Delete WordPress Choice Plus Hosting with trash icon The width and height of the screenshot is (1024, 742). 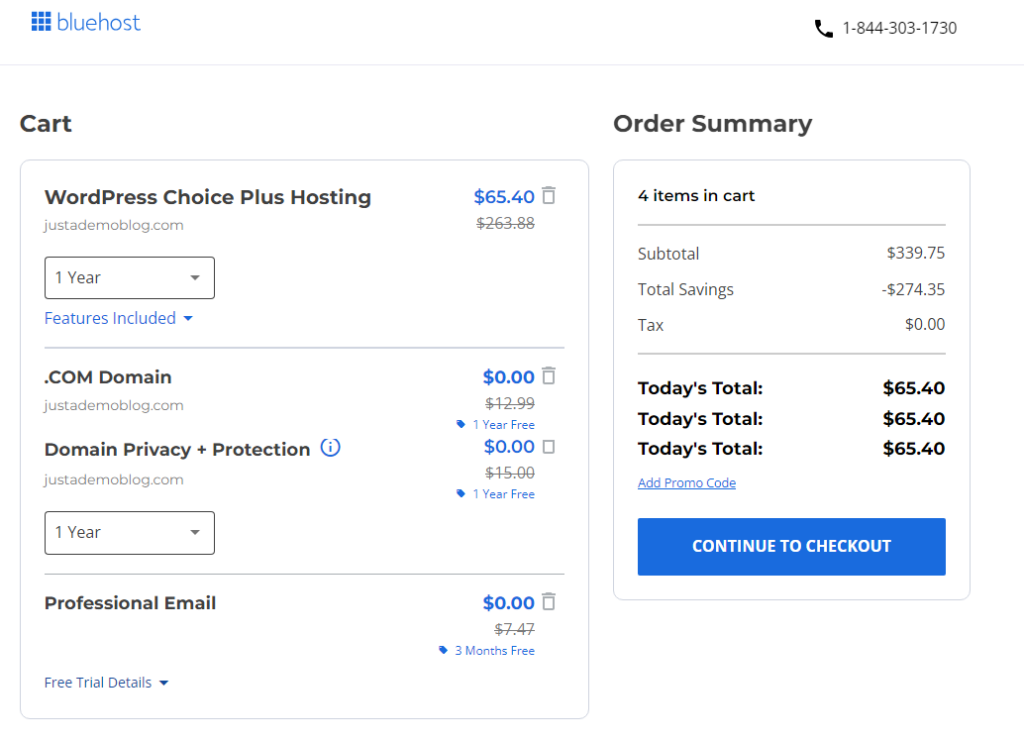coord(549,195)
